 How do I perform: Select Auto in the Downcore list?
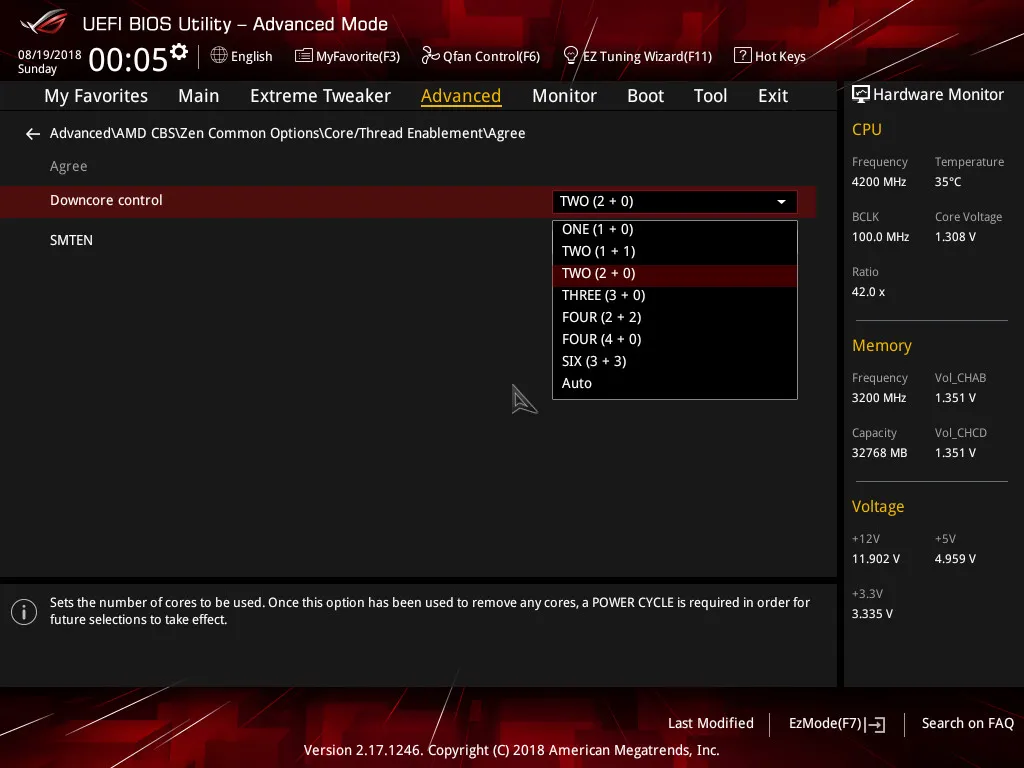click(x=675, y=383)
